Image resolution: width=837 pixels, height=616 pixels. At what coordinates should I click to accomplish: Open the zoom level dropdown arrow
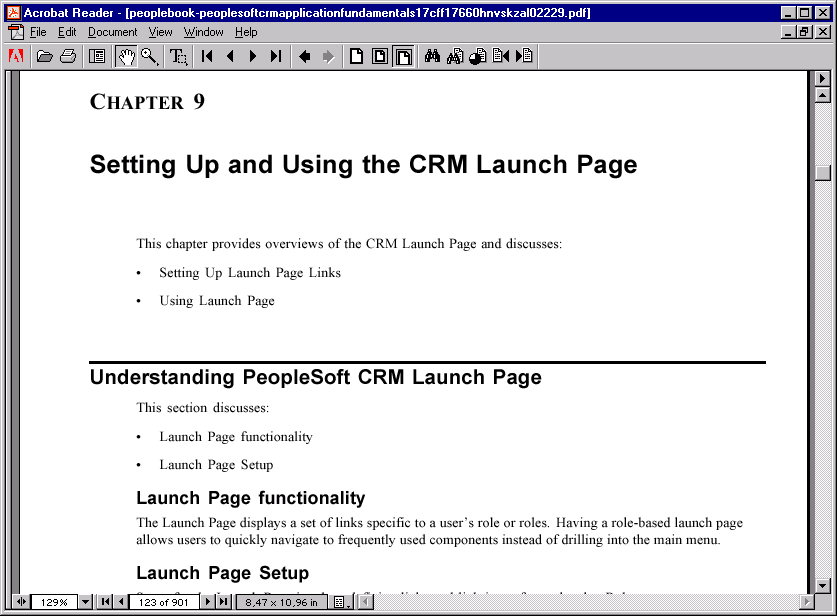point(85,602)
